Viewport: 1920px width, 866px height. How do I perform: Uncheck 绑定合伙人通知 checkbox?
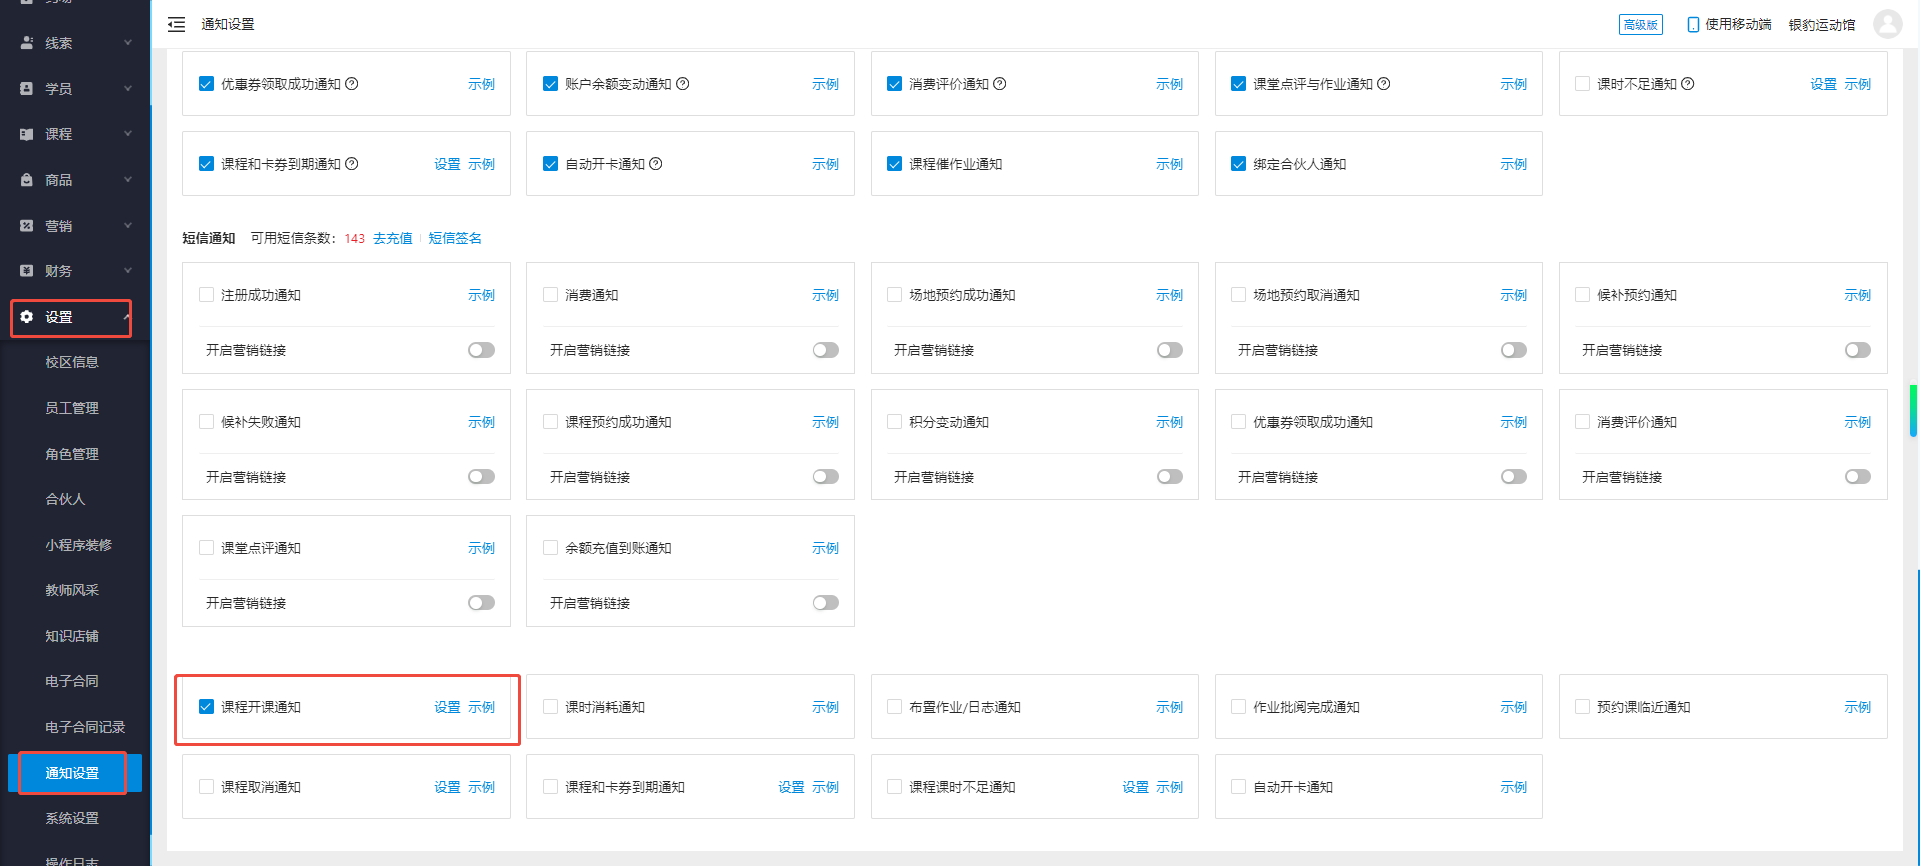click(x=1238, y=164)
